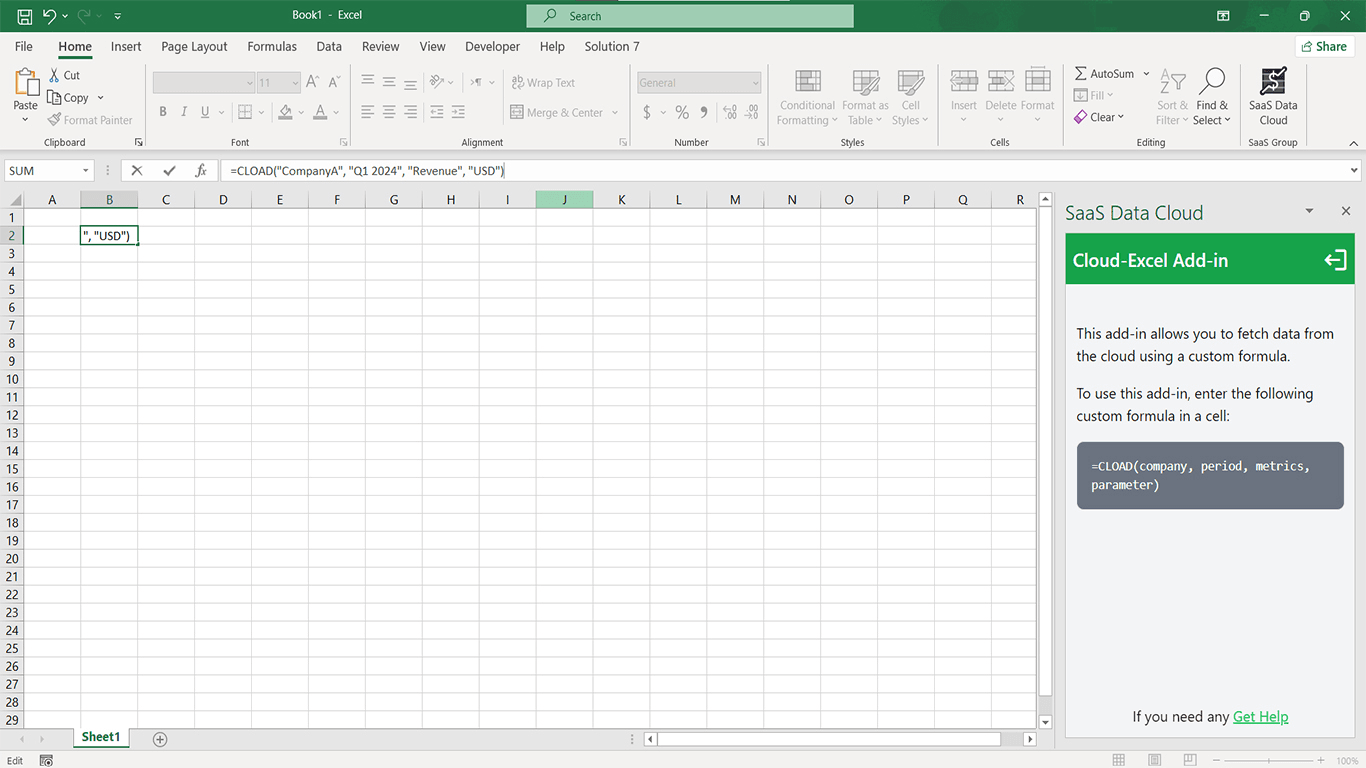The height and width of the screenshot is (768, 1366).
Task: Decrease the font size
Action: point(334,83)
